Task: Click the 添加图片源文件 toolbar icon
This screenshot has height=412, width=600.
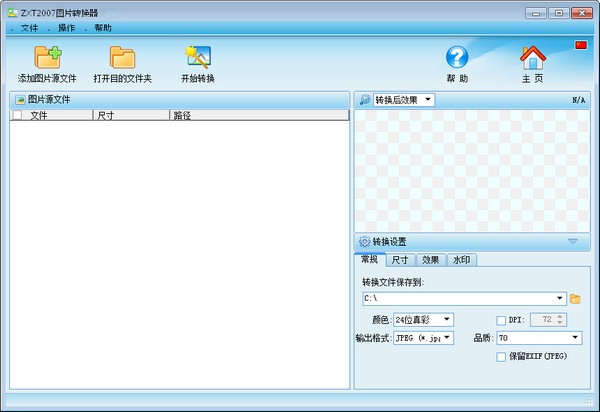Action: tap(47, 58)
